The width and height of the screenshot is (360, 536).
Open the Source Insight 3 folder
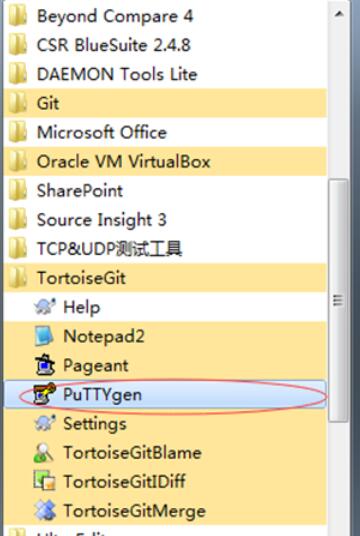[165, 219]
